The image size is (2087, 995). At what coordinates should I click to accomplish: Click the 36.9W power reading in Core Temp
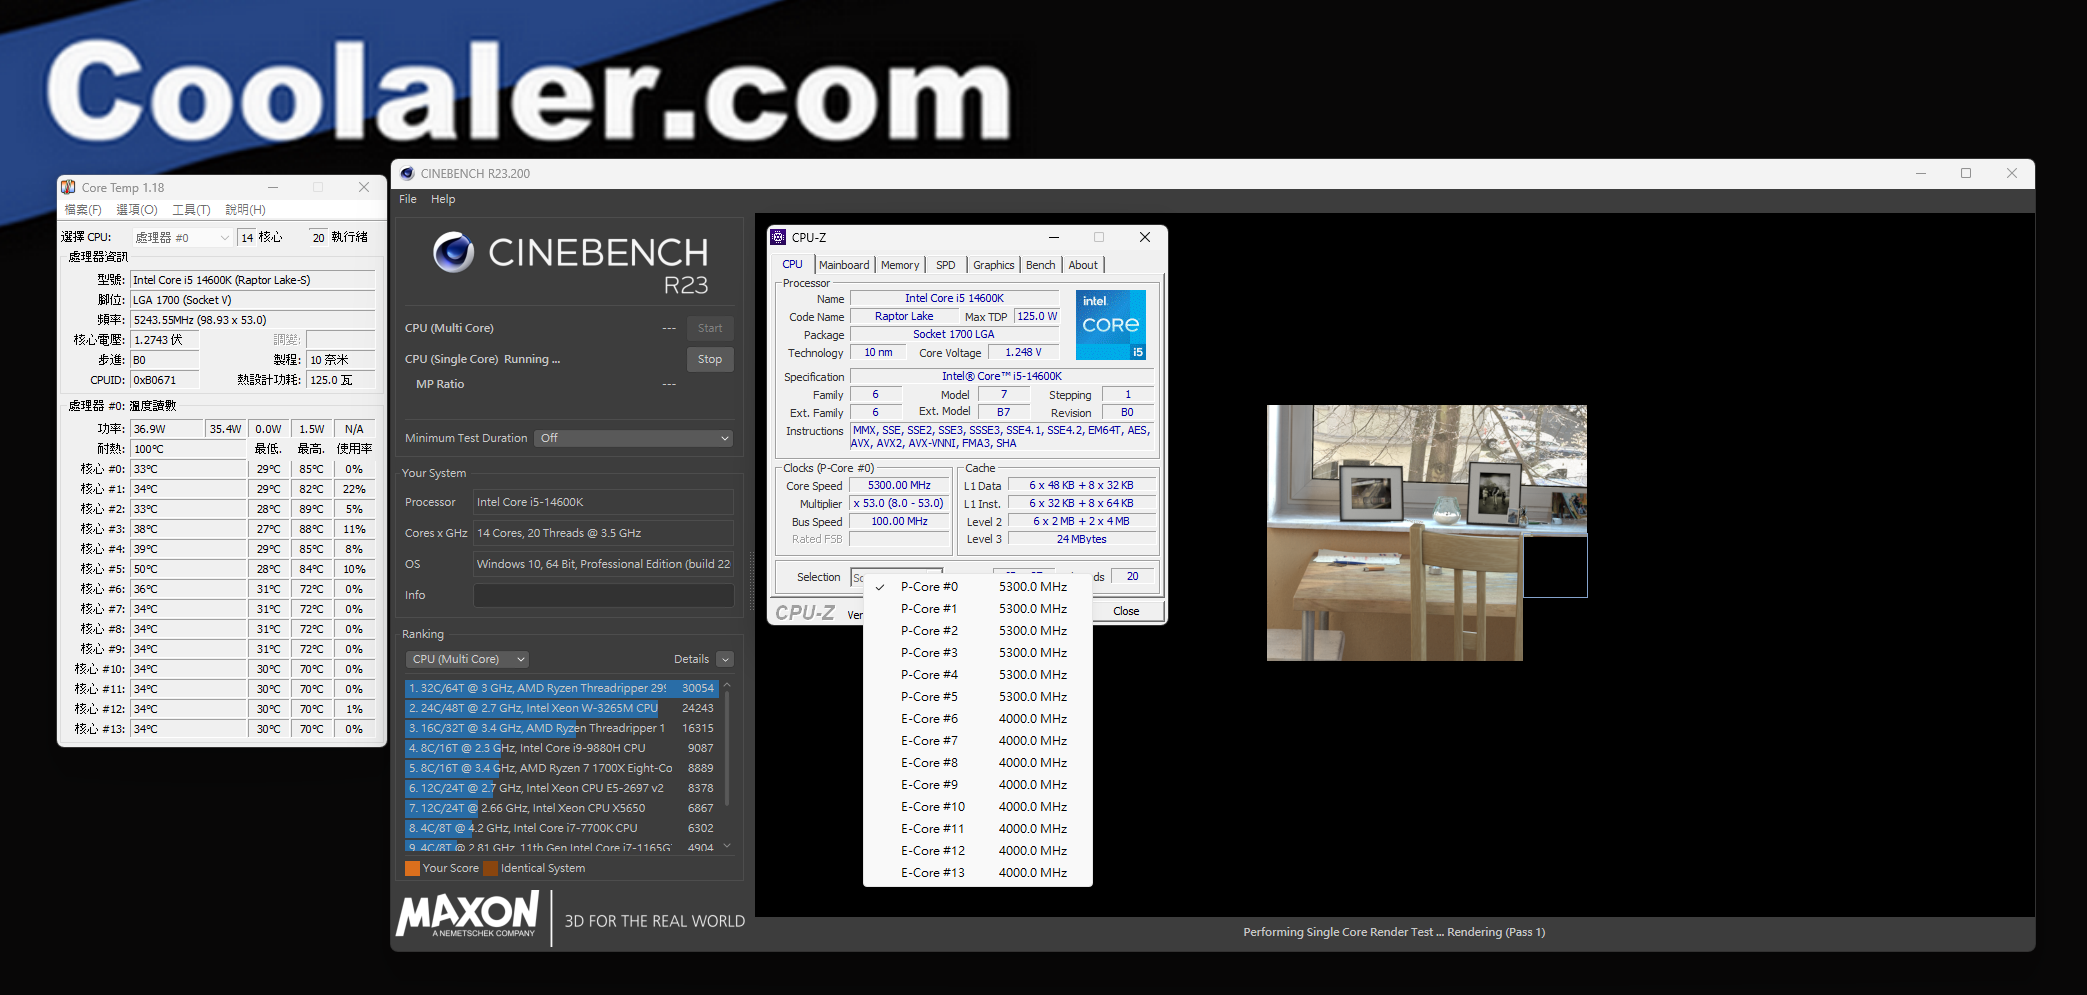166,429
